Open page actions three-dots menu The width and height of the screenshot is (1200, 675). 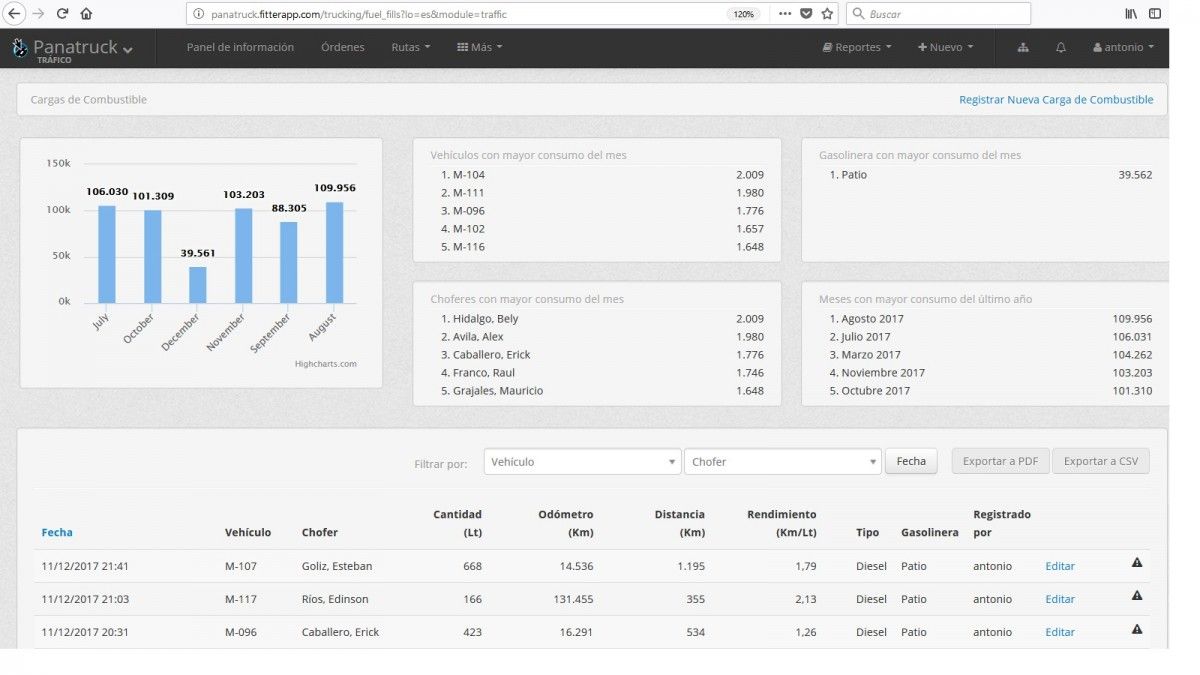pos(785,14)
